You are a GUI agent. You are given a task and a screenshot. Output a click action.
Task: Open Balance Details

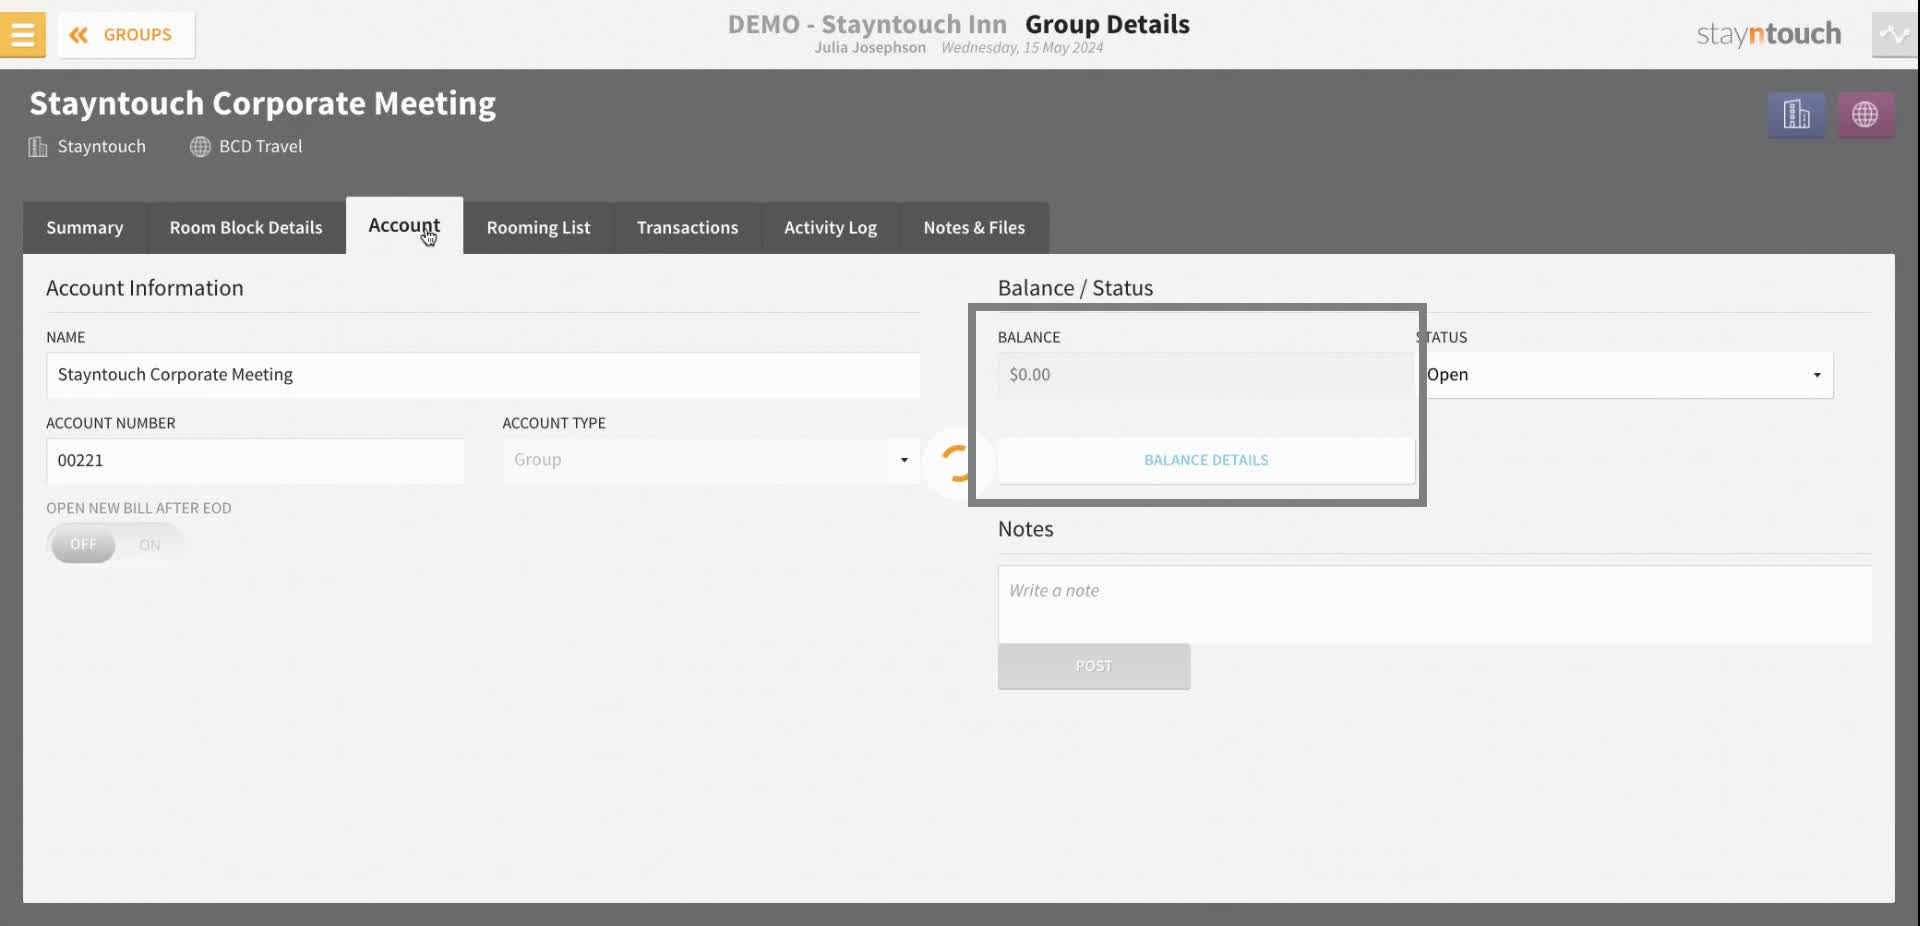[x=1206, y=460]
